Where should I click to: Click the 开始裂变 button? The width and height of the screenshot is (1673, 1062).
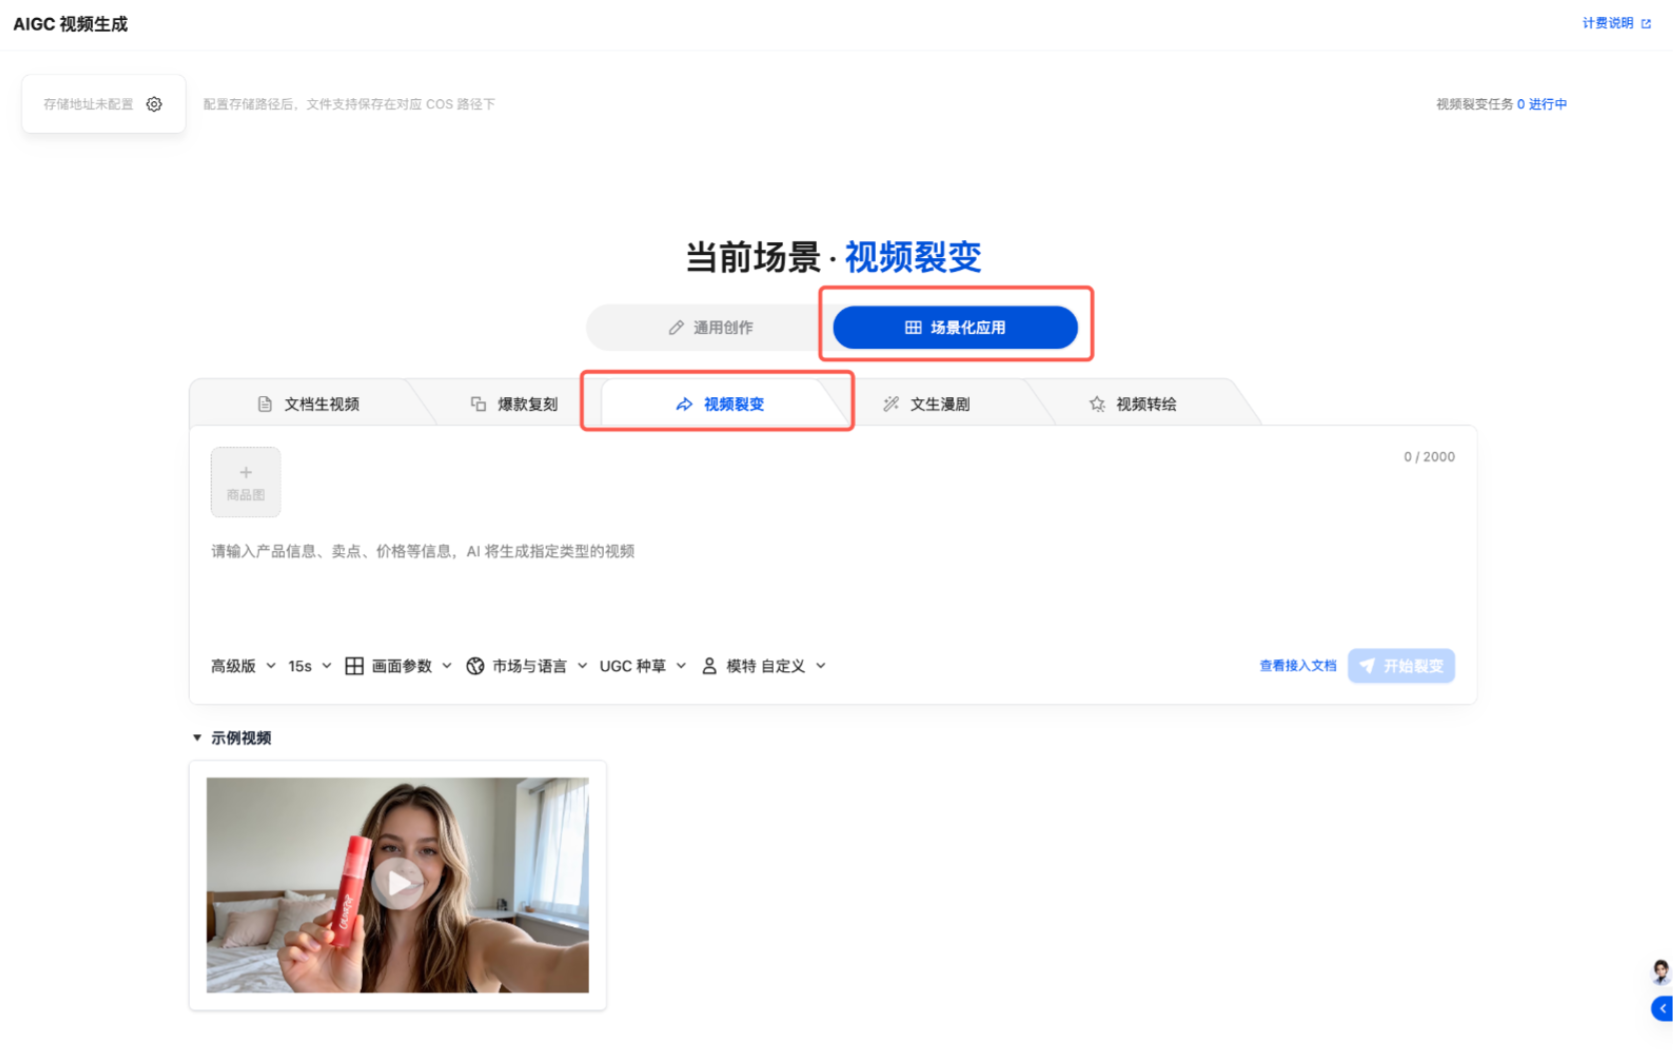1401,666
